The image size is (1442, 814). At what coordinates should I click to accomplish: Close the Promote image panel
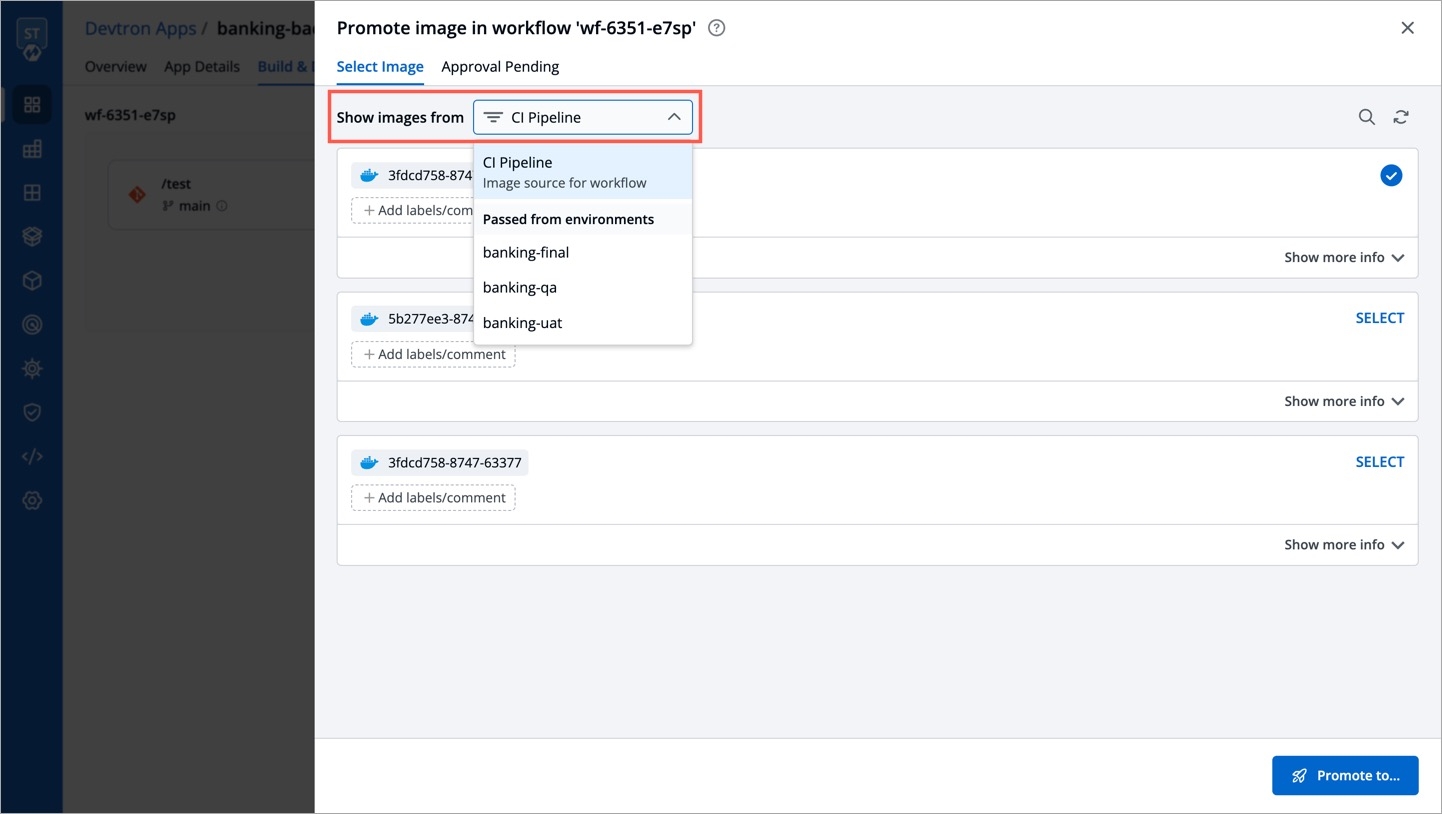[1407, 28]
